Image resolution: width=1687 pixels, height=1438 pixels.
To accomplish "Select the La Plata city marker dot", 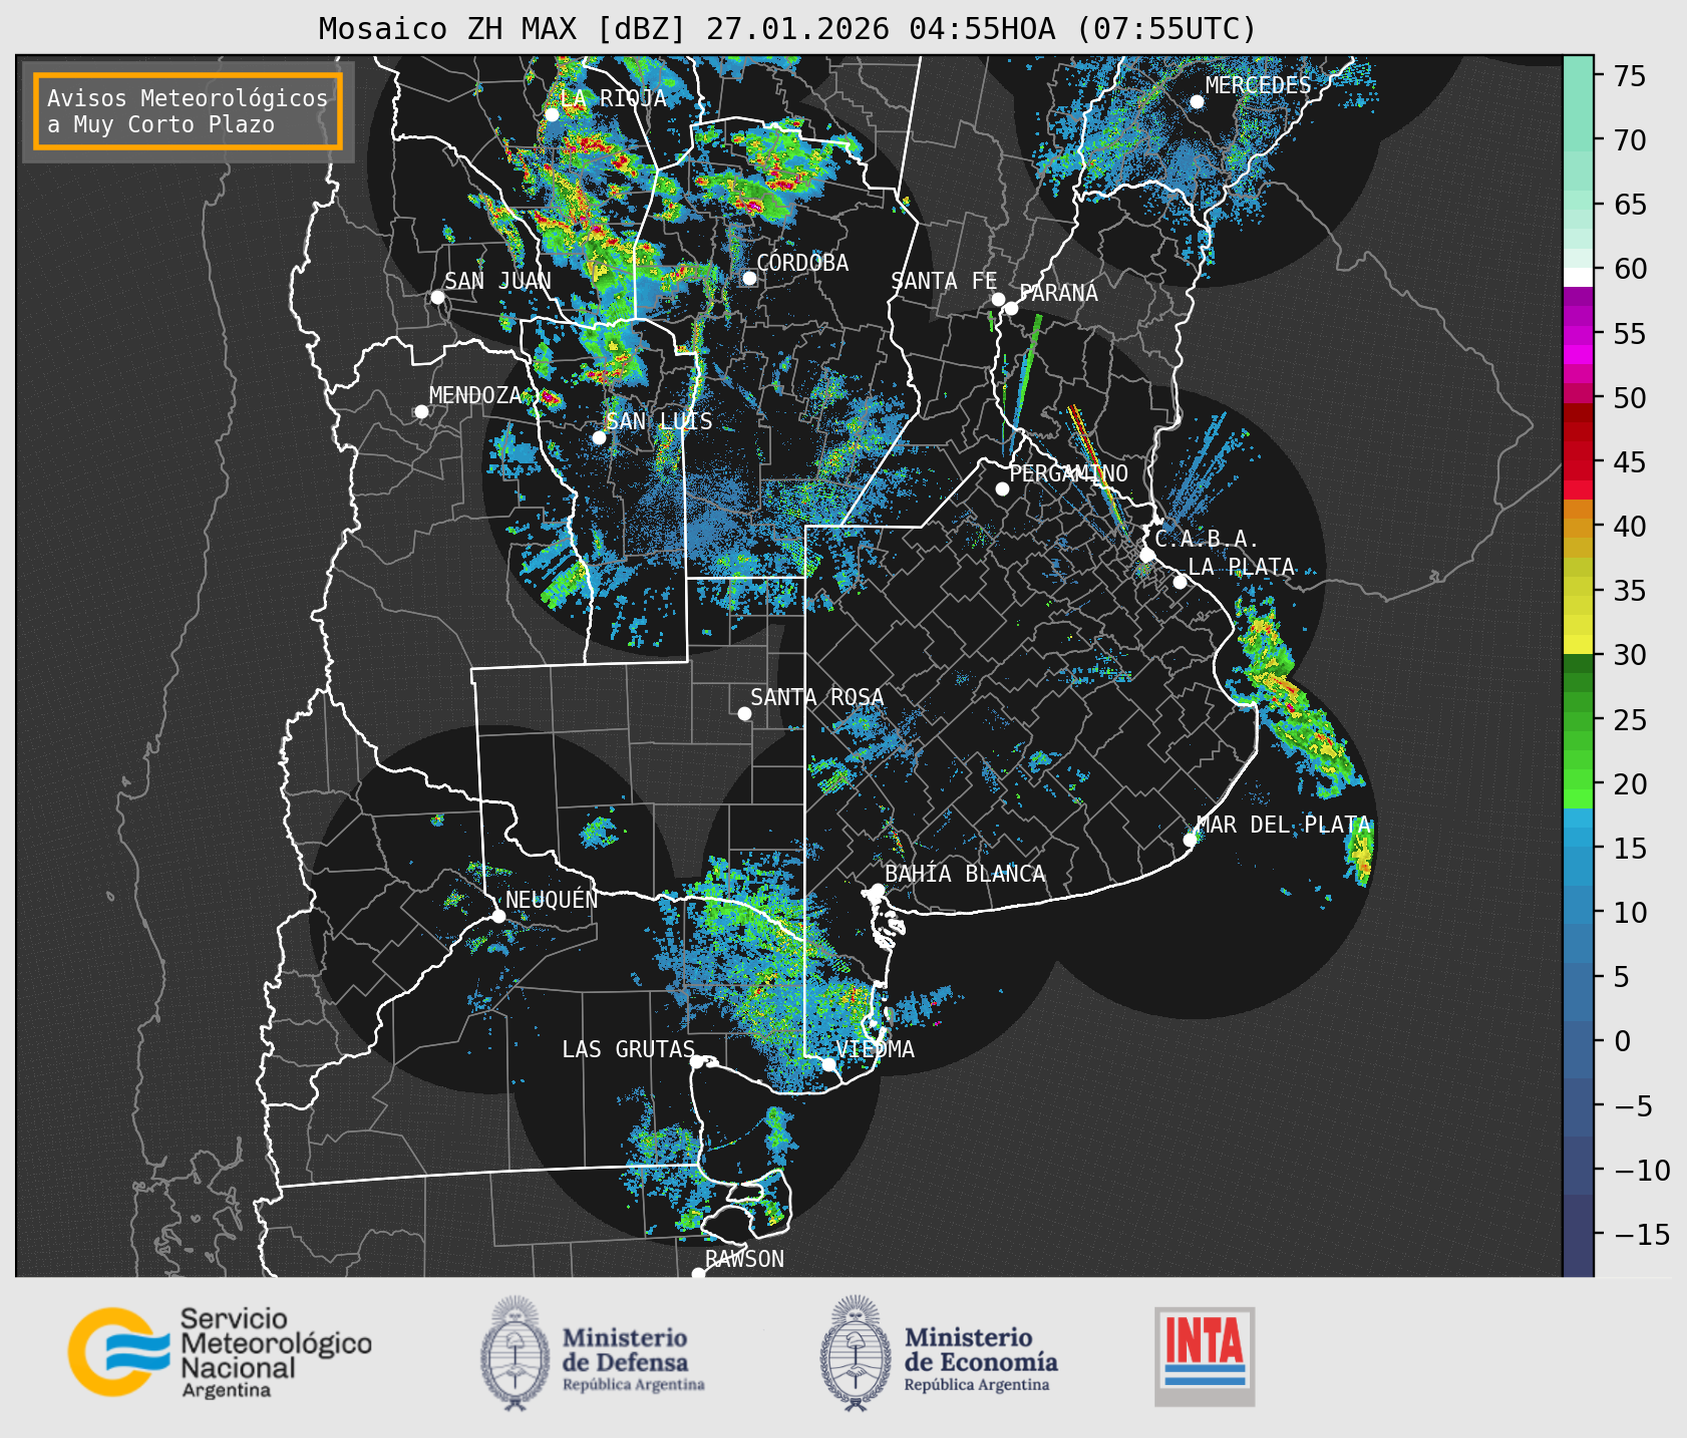I will (1180, 582).
